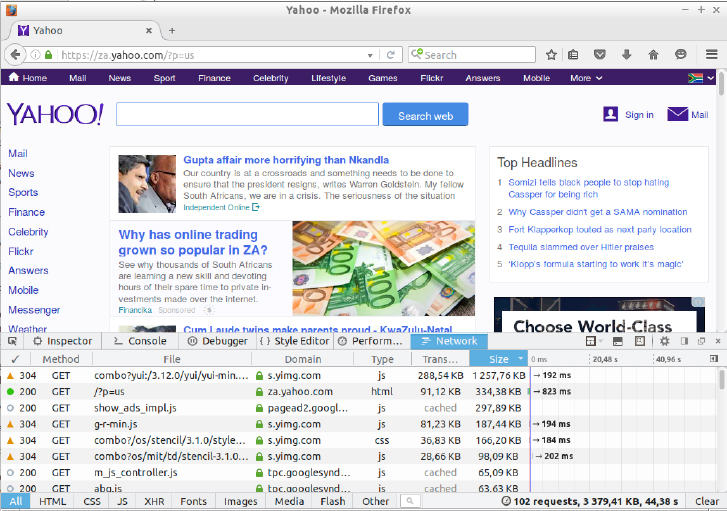Open a new tab with the plus button
This screenshot has height=511, width=727.
(x=172, y=31)
